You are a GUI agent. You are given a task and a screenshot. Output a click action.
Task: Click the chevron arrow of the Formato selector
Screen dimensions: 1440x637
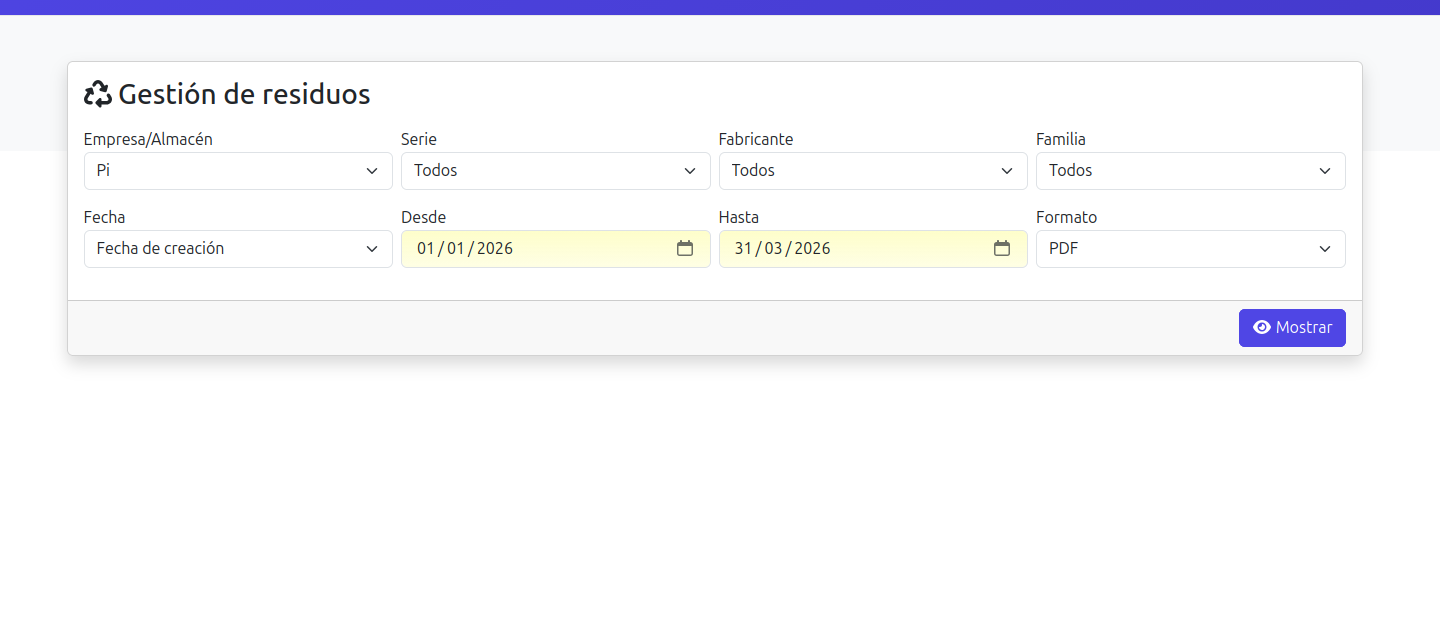tap(1325, 249)
